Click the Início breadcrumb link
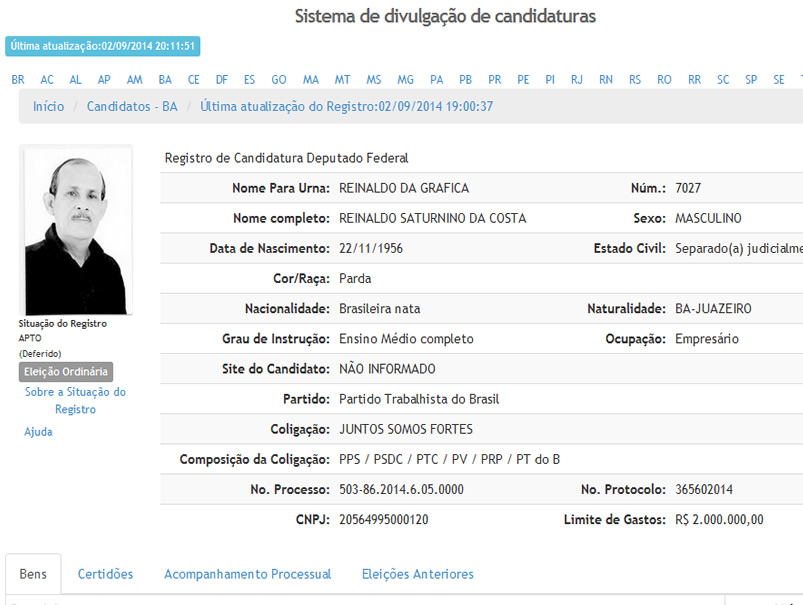The width and height of the screenshot is (803, 605). tap(48, 106)
